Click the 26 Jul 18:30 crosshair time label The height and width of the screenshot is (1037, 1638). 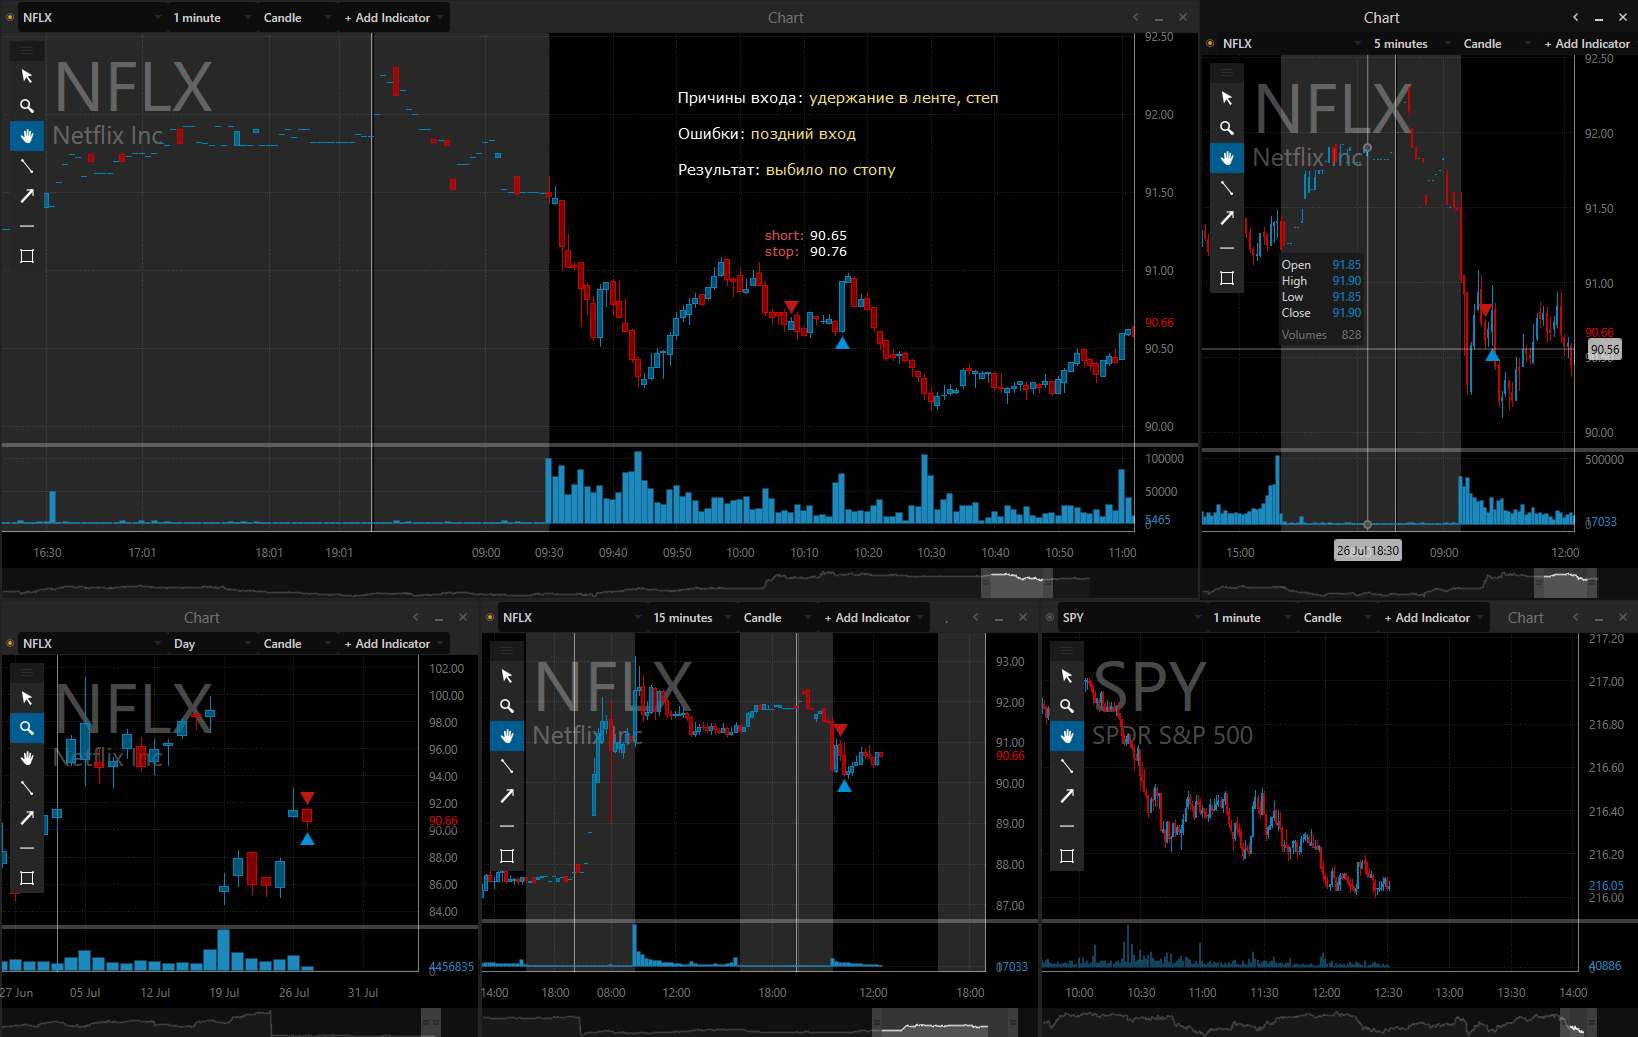(x=1368, y=551)
